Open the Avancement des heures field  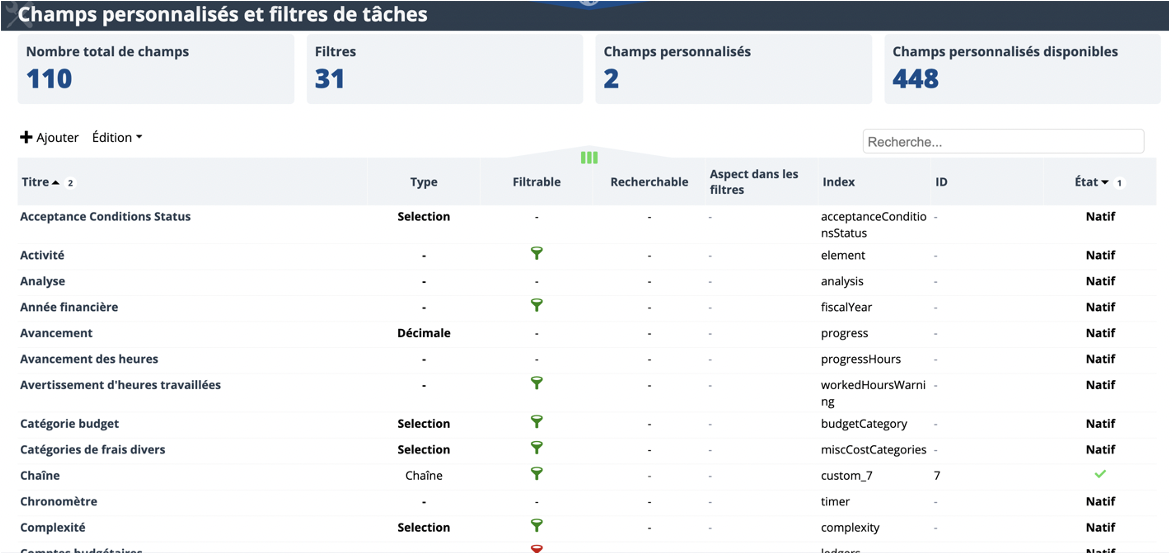(89, 359)
